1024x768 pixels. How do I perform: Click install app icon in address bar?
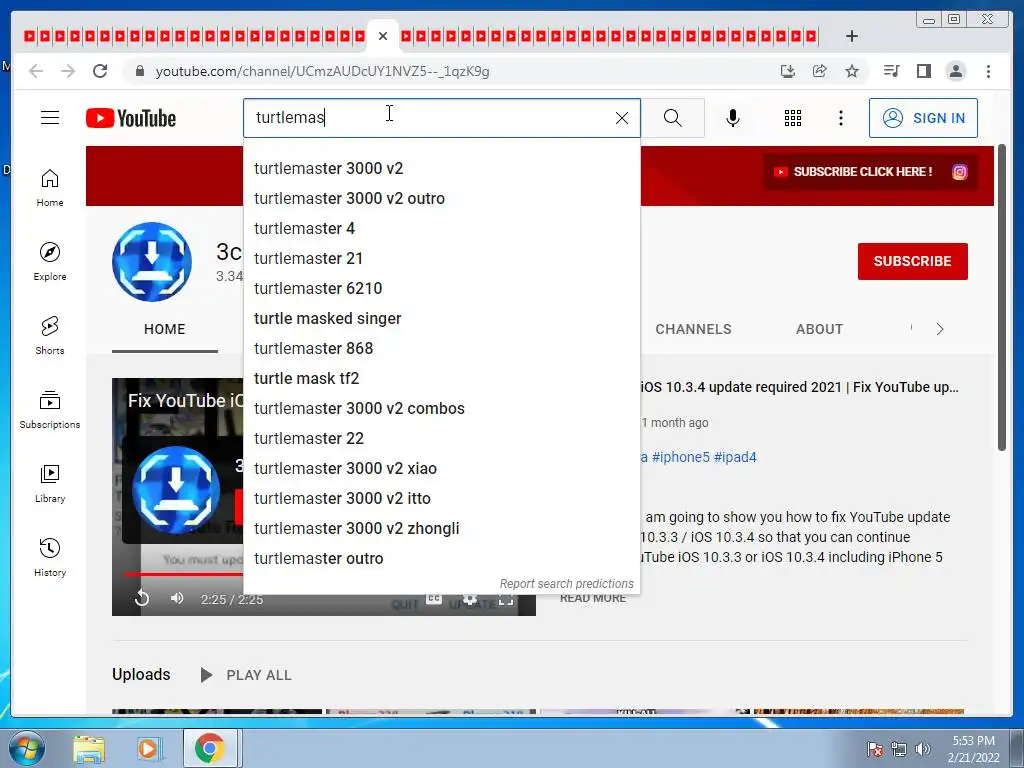click(x=788, y=71)
